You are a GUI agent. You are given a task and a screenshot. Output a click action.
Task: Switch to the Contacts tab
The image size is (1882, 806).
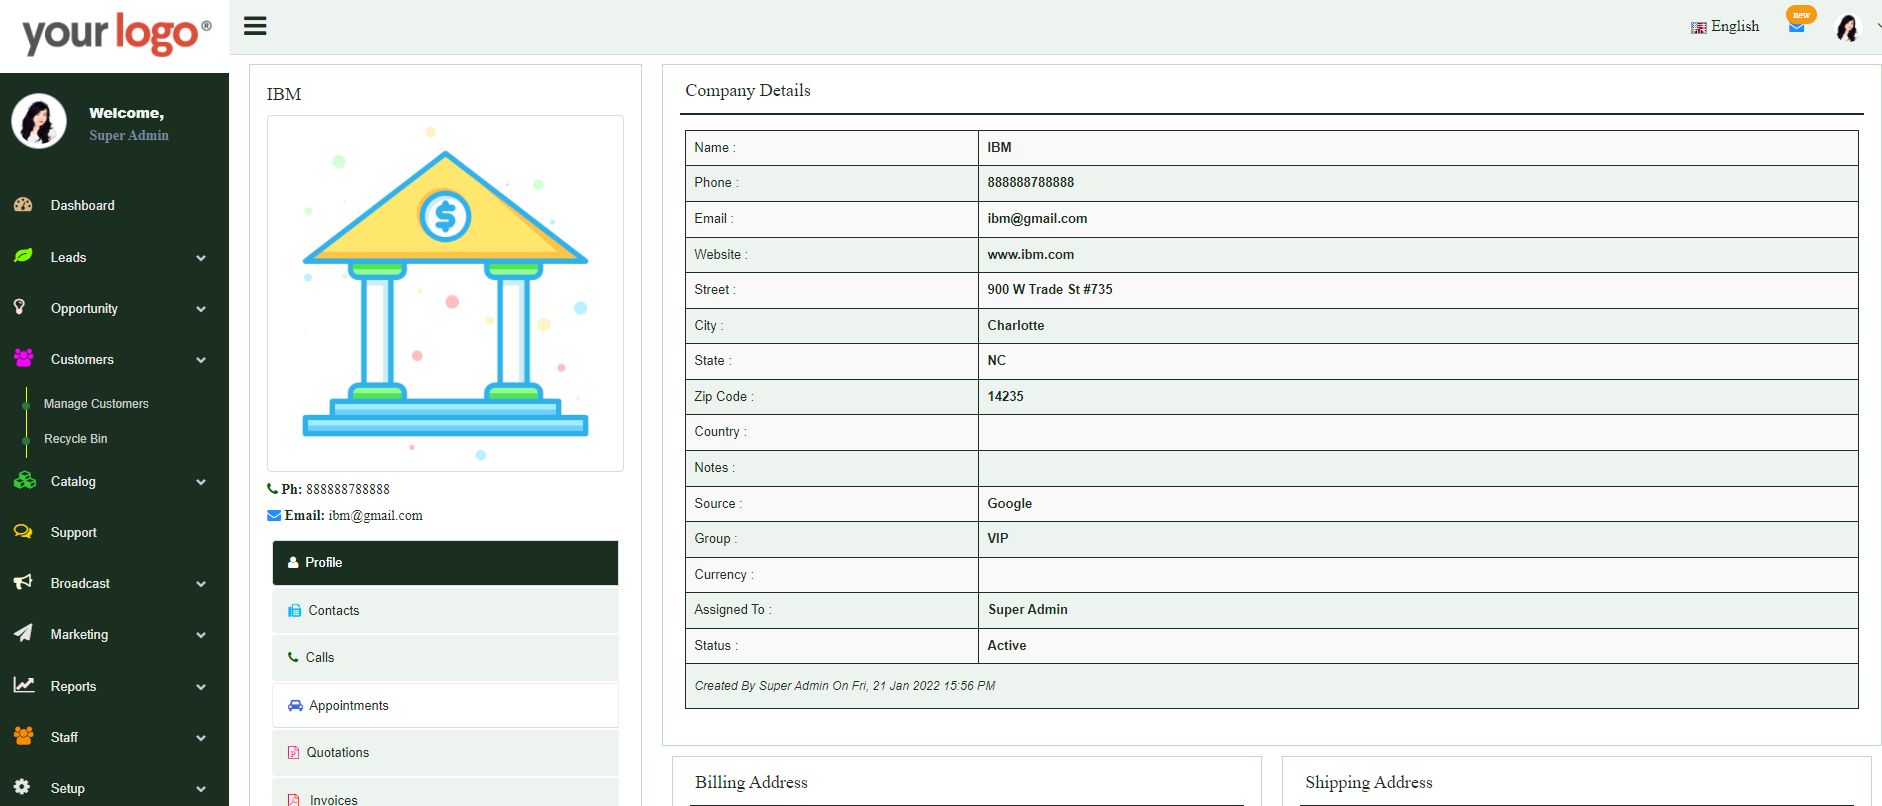point(445,610)
